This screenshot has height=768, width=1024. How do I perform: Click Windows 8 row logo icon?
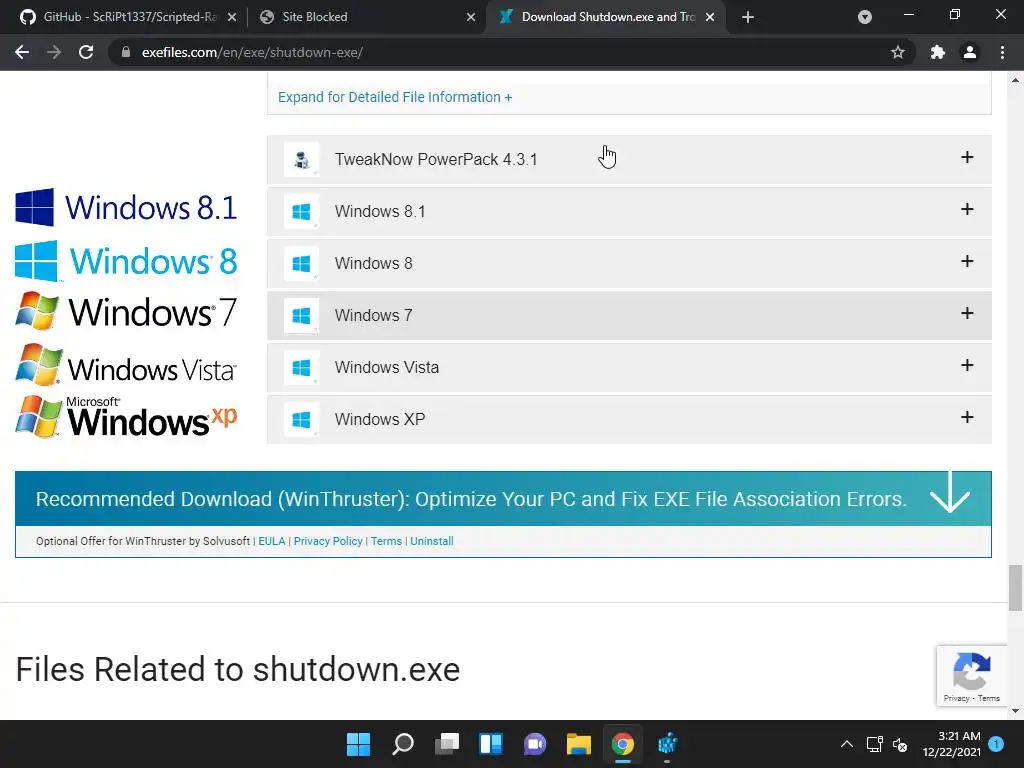click(x=301, y=263)
